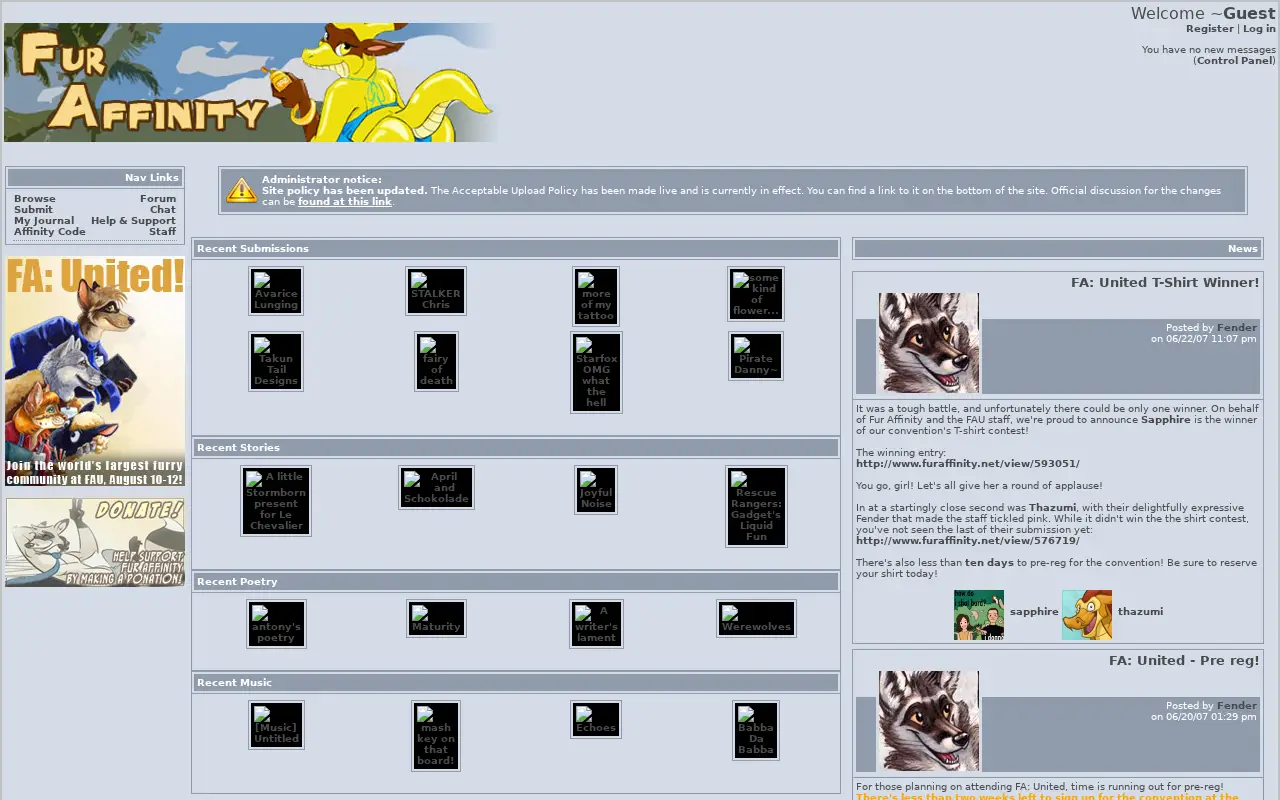Click the Recent Submissions section header
Image resolution: width=1280 pixels, height=800 pixels.
(x=516, y=248)
